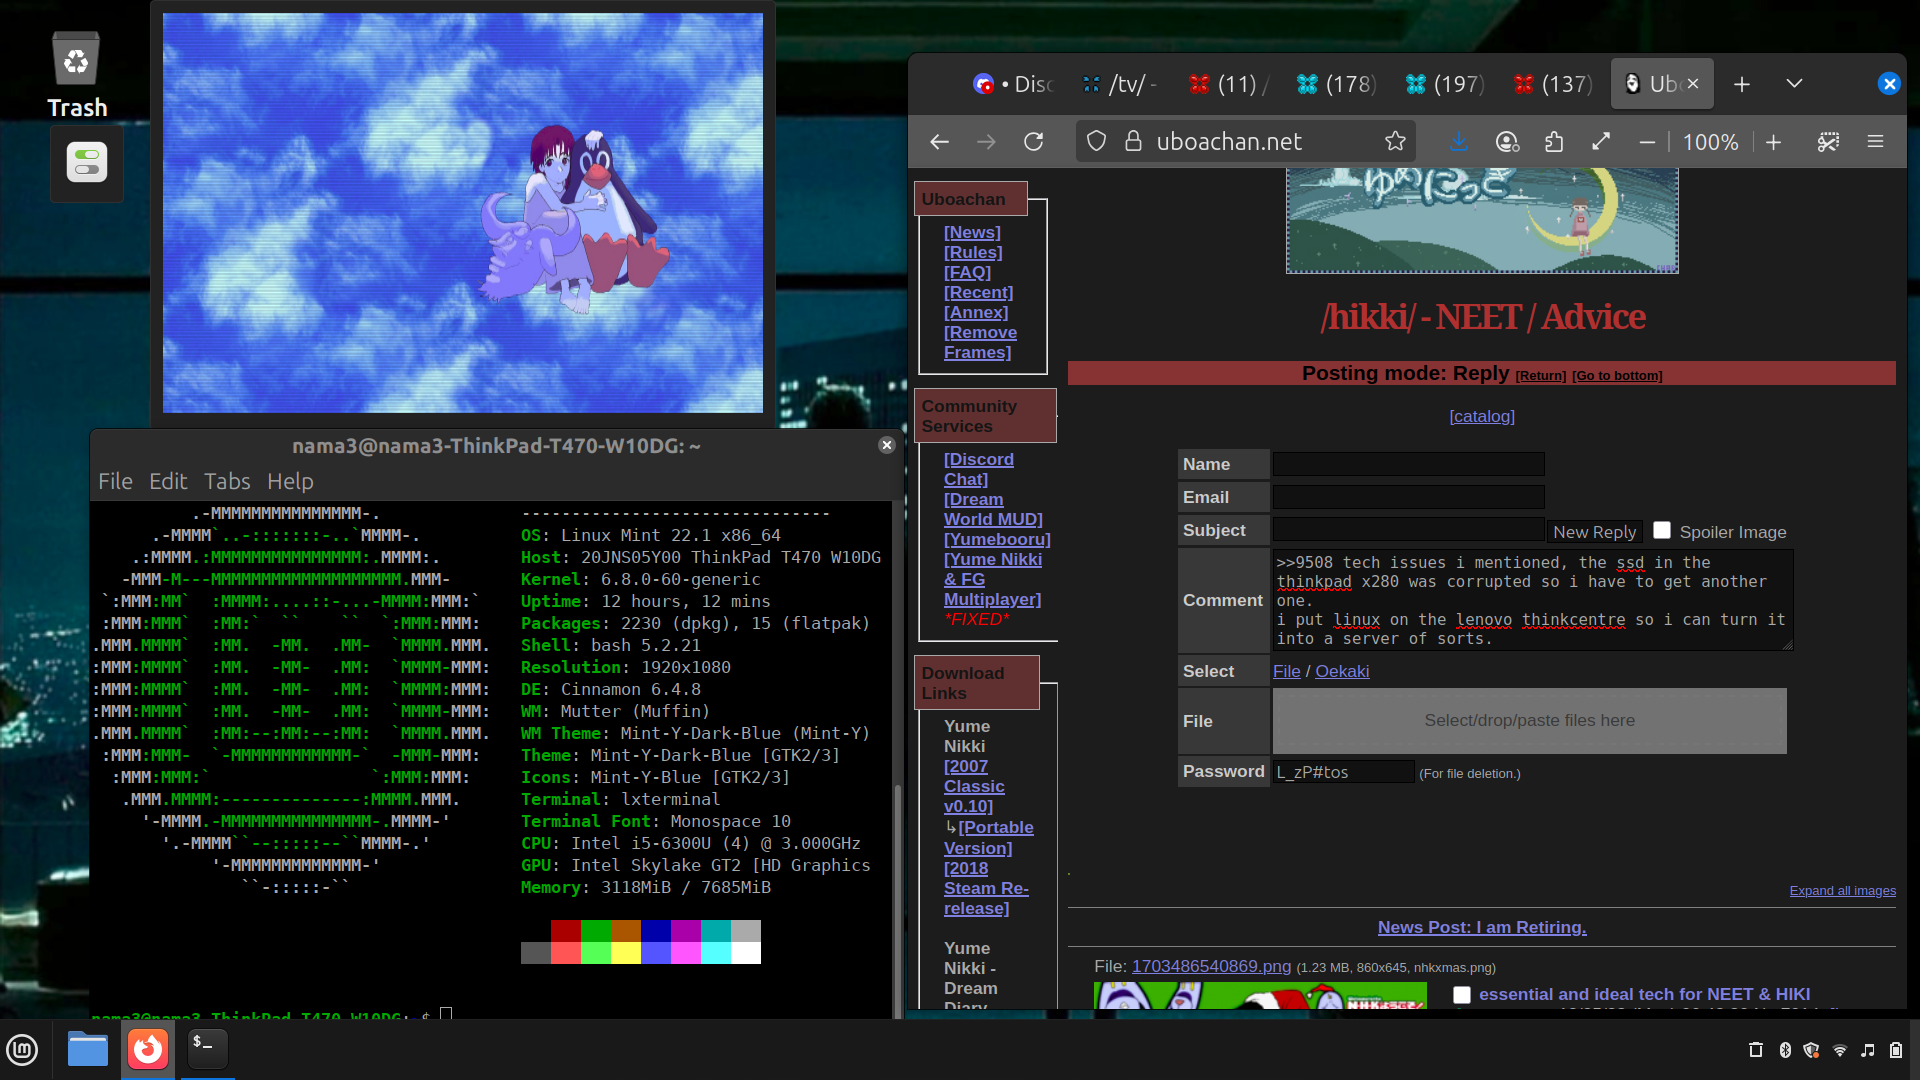Open the extensions puzzle-piece menu

click(1554, 142)
